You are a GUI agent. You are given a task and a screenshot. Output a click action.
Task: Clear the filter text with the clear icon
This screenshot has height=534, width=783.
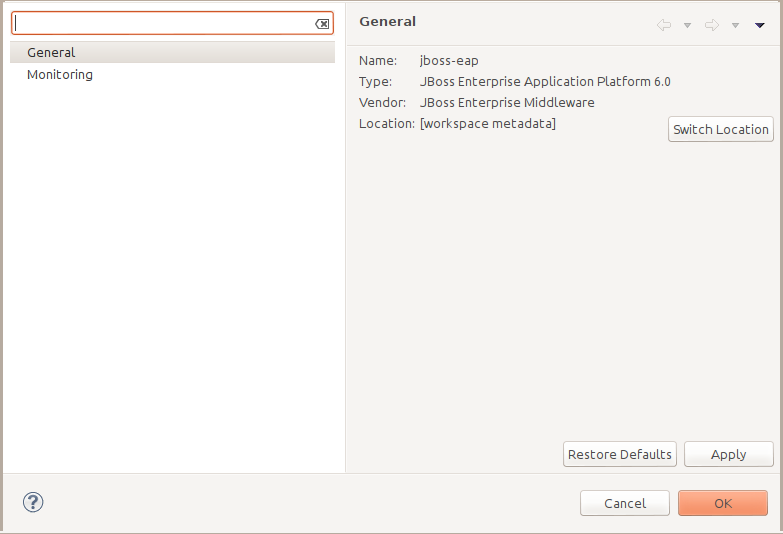click(x=322, y=23)
